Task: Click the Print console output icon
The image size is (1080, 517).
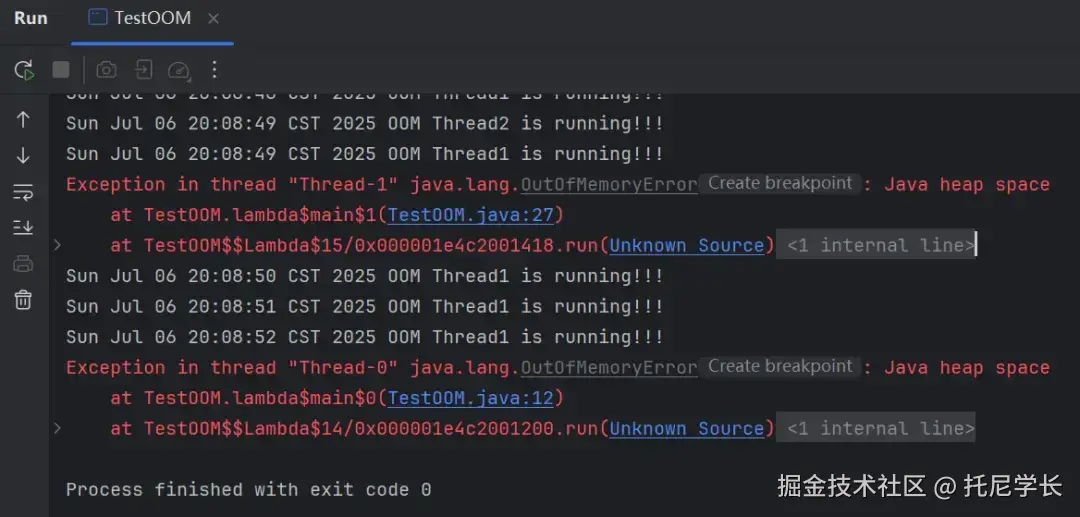Action: coord(24,264)
